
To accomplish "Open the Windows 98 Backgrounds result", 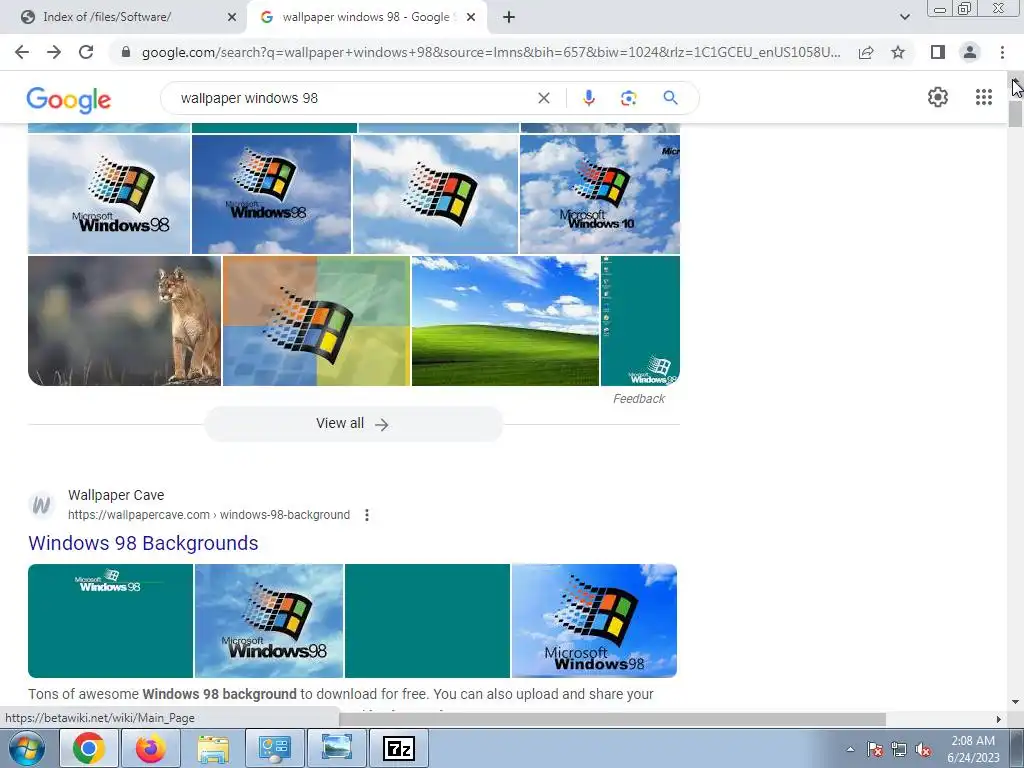I will [x=143, y=543].
